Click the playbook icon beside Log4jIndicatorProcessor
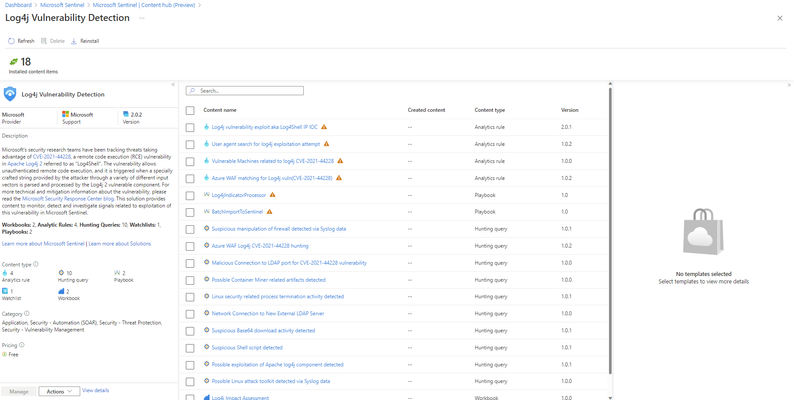This screenshot has width=794, height=400. tap(207, 195)
